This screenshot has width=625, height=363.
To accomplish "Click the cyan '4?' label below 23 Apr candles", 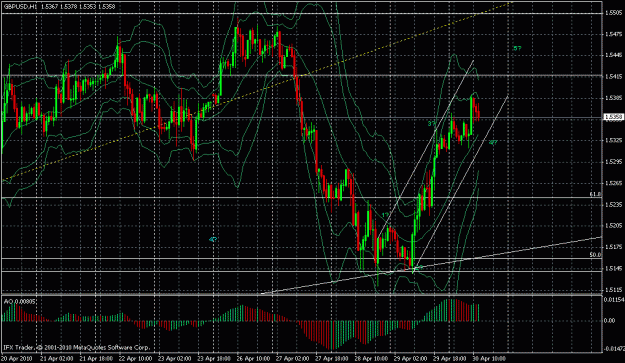I will pyautogui.click(x=213, y=239).
